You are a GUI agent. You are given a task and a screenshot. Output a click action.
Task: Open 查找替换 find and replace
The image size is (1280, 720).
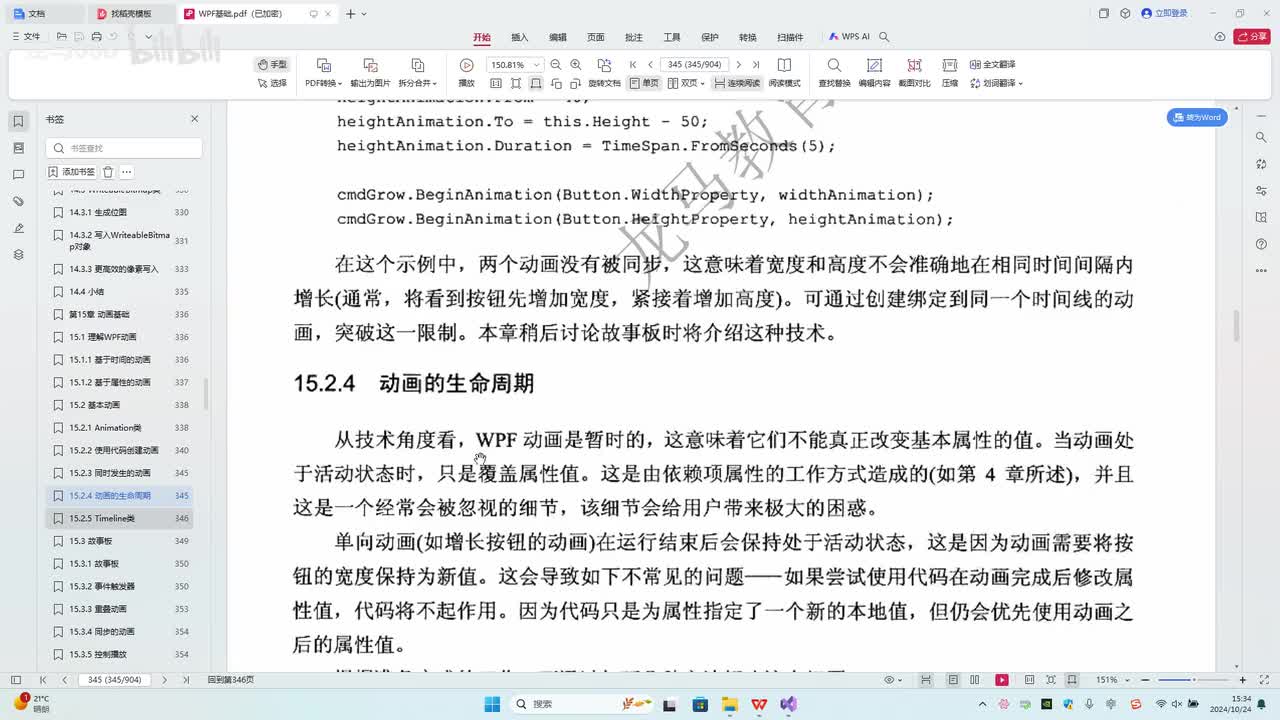coord(834,72)
